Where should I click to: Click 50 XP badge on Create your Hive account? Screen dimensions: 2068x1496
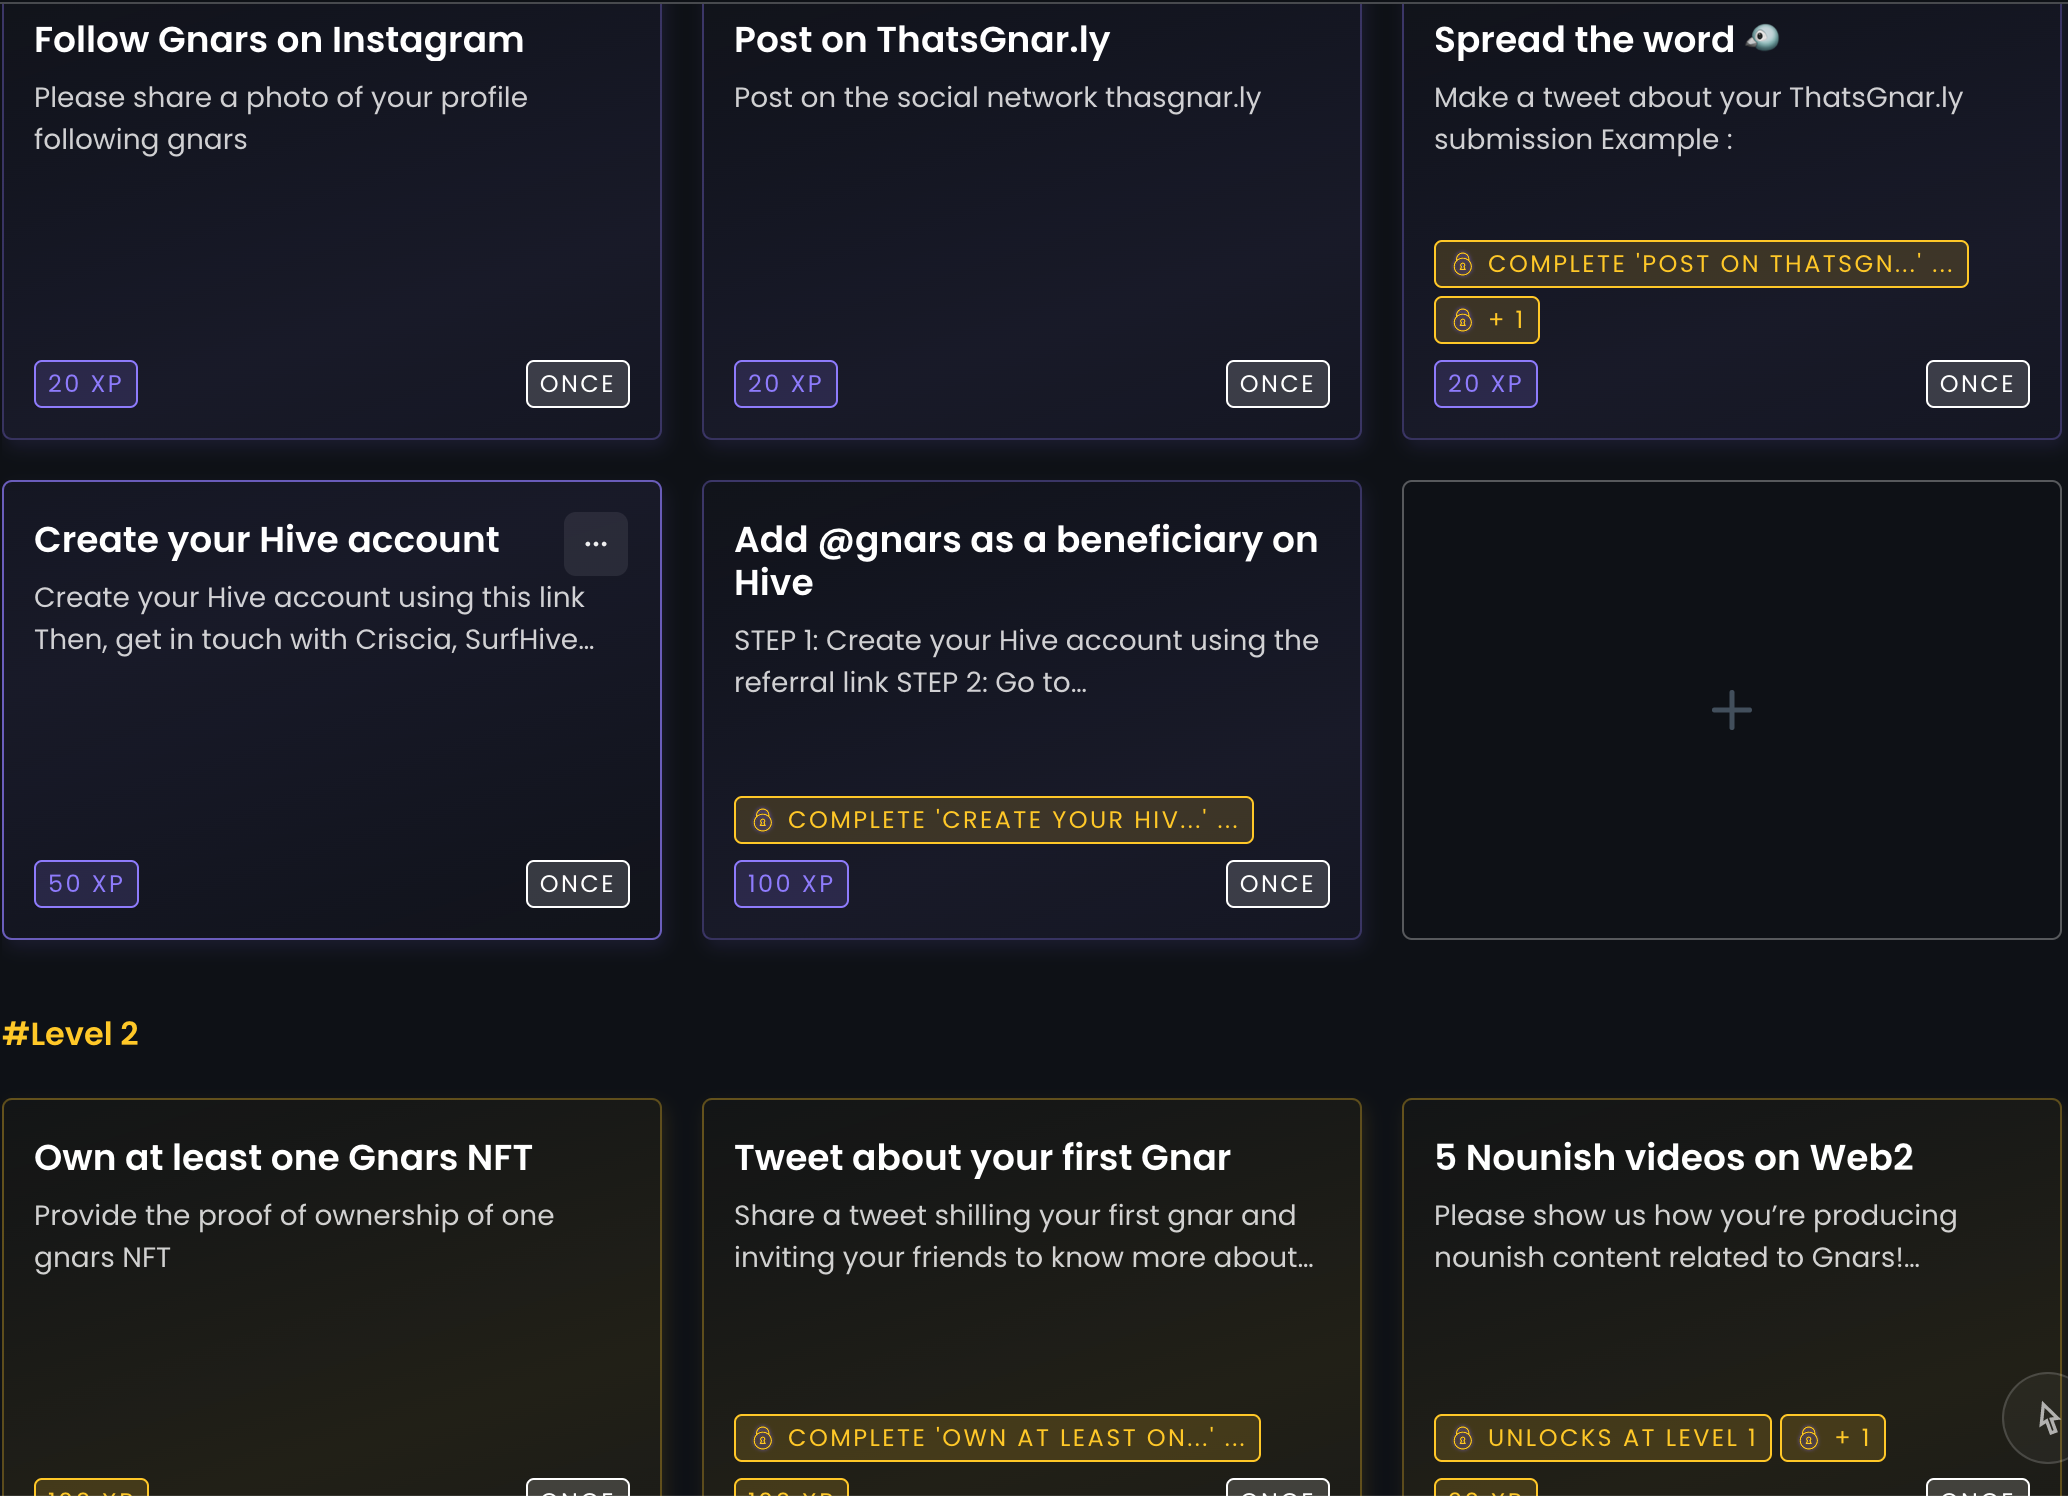coord(86,884)
